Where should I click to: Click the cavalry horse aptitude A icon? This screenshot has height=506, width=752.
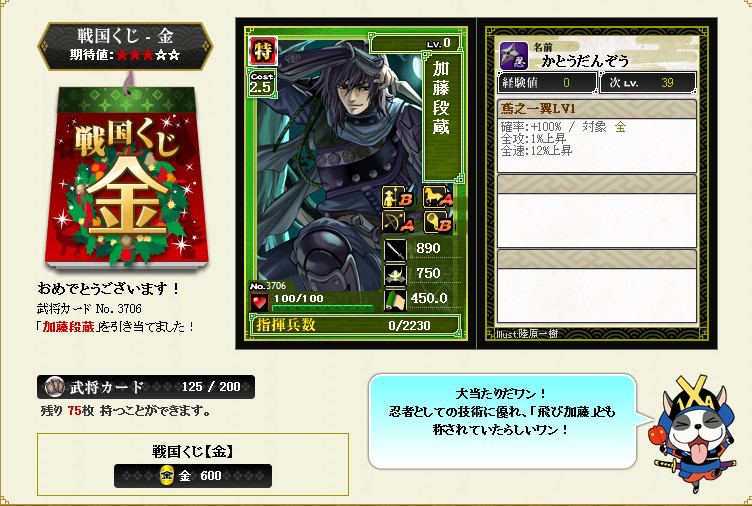point(437,197)
